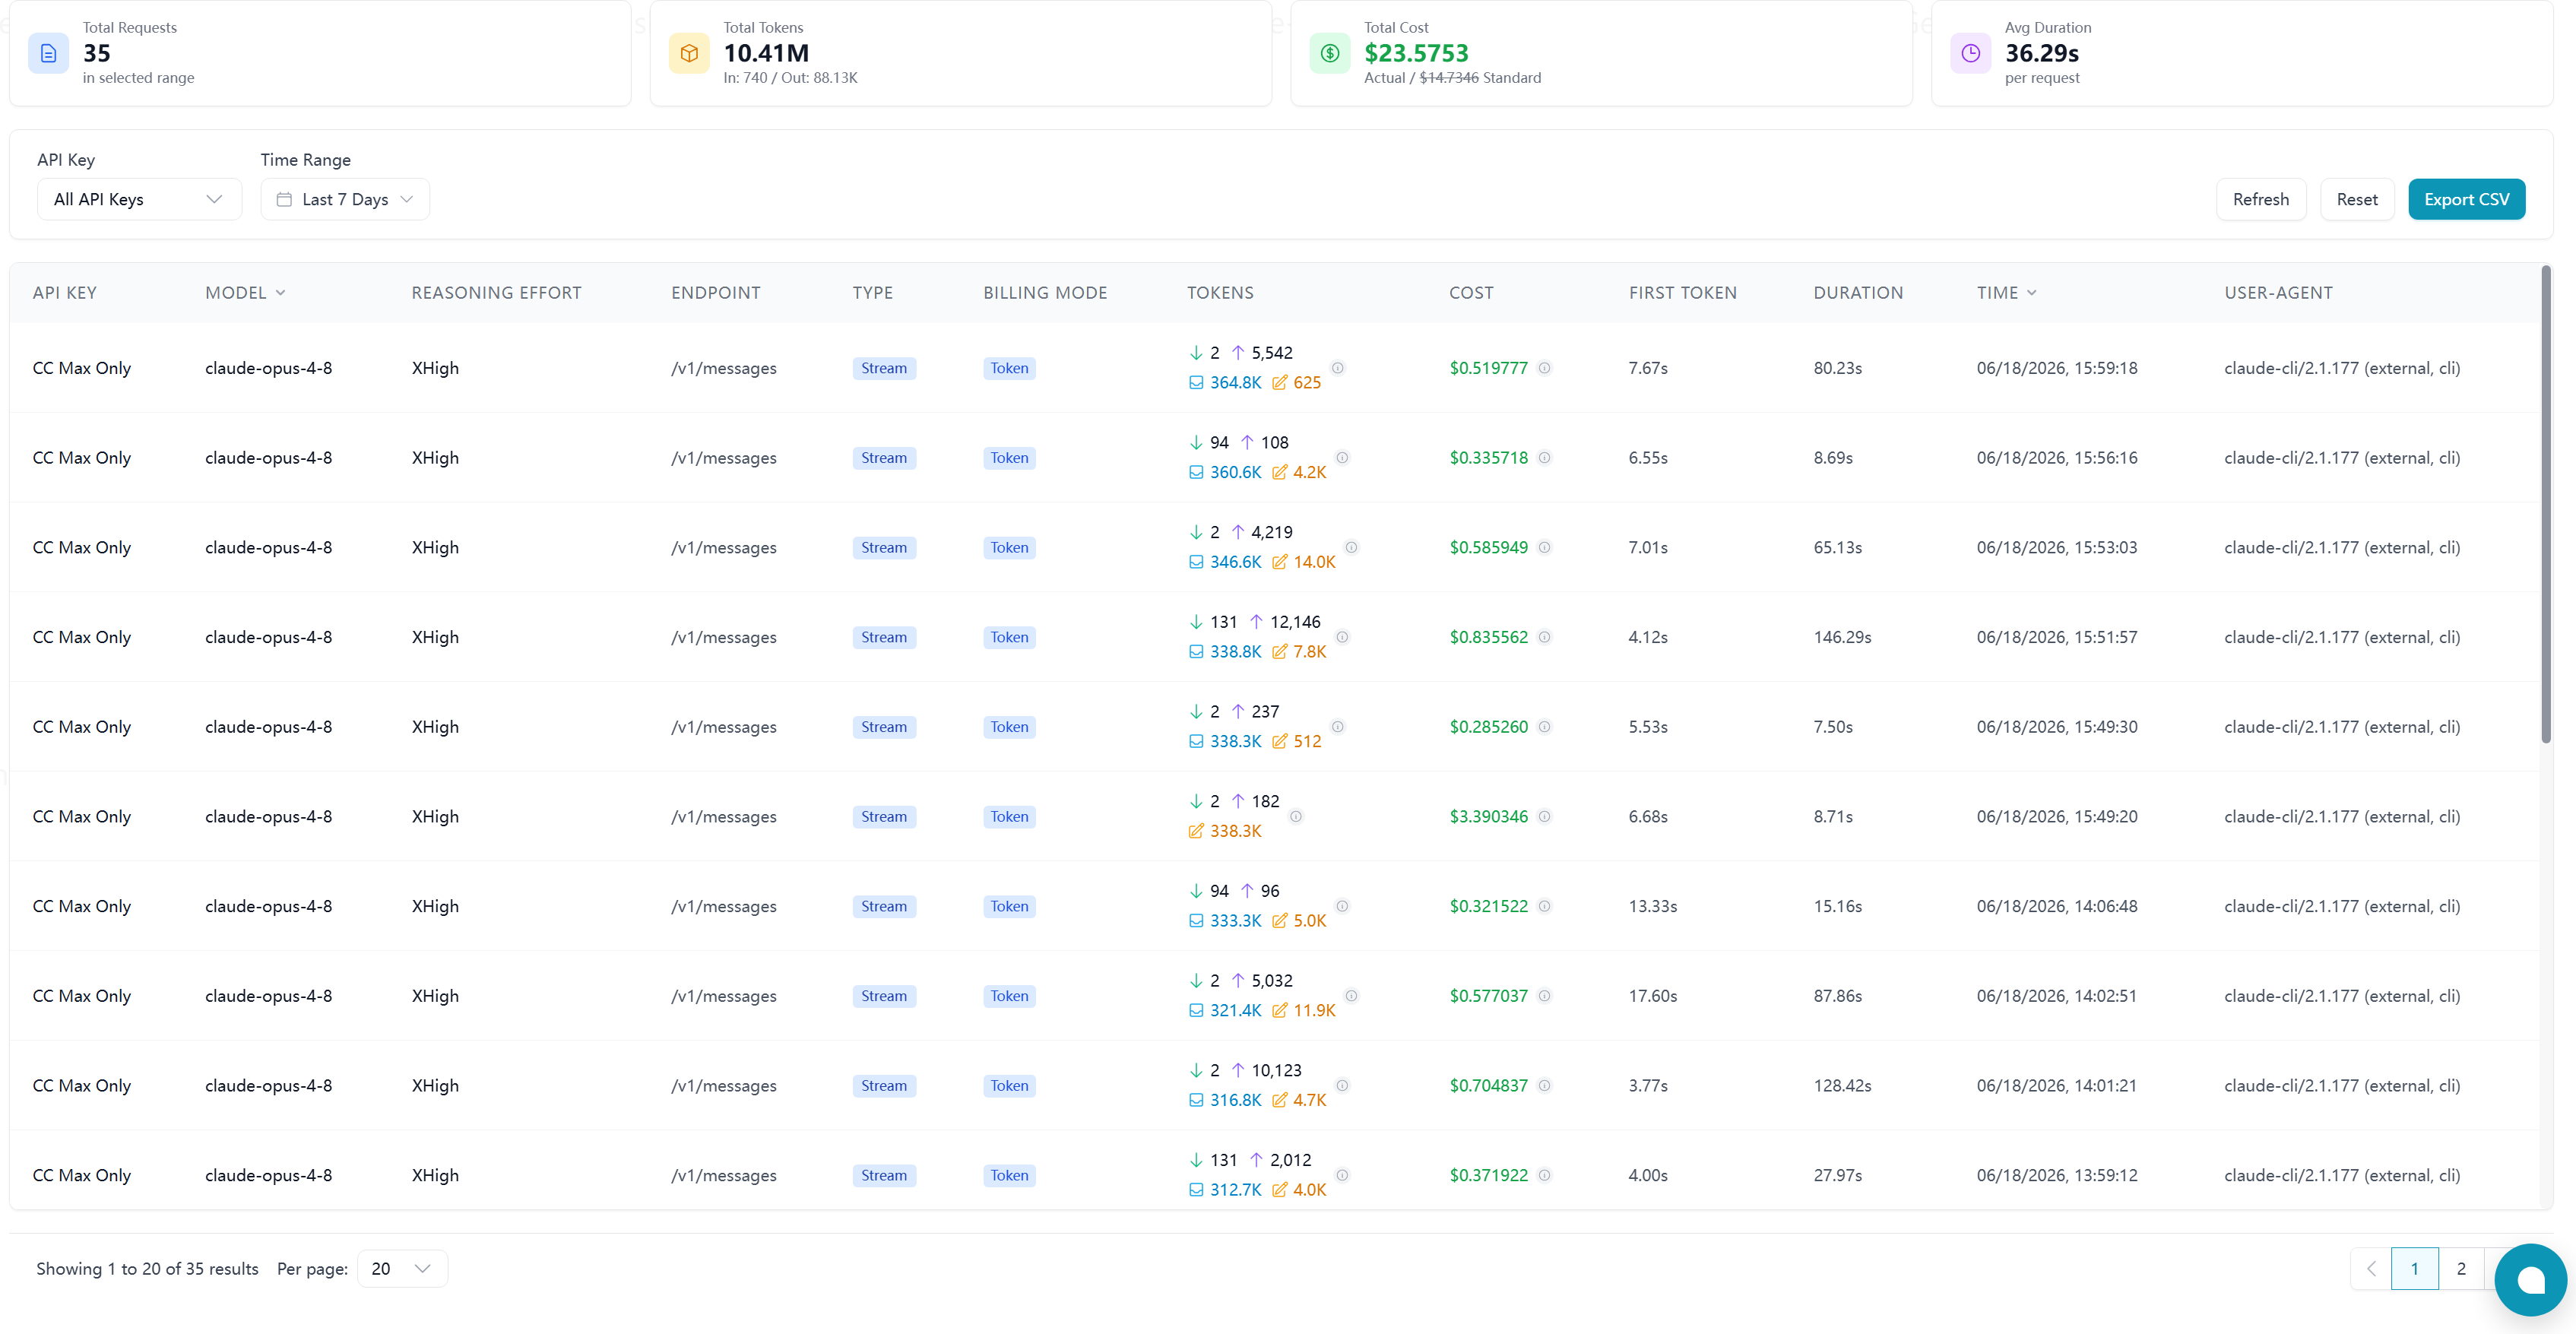Viewport: 2576px width, 1334px height.
Task: Click info icon beside cost $3.390346
Action: point(1545,817)
